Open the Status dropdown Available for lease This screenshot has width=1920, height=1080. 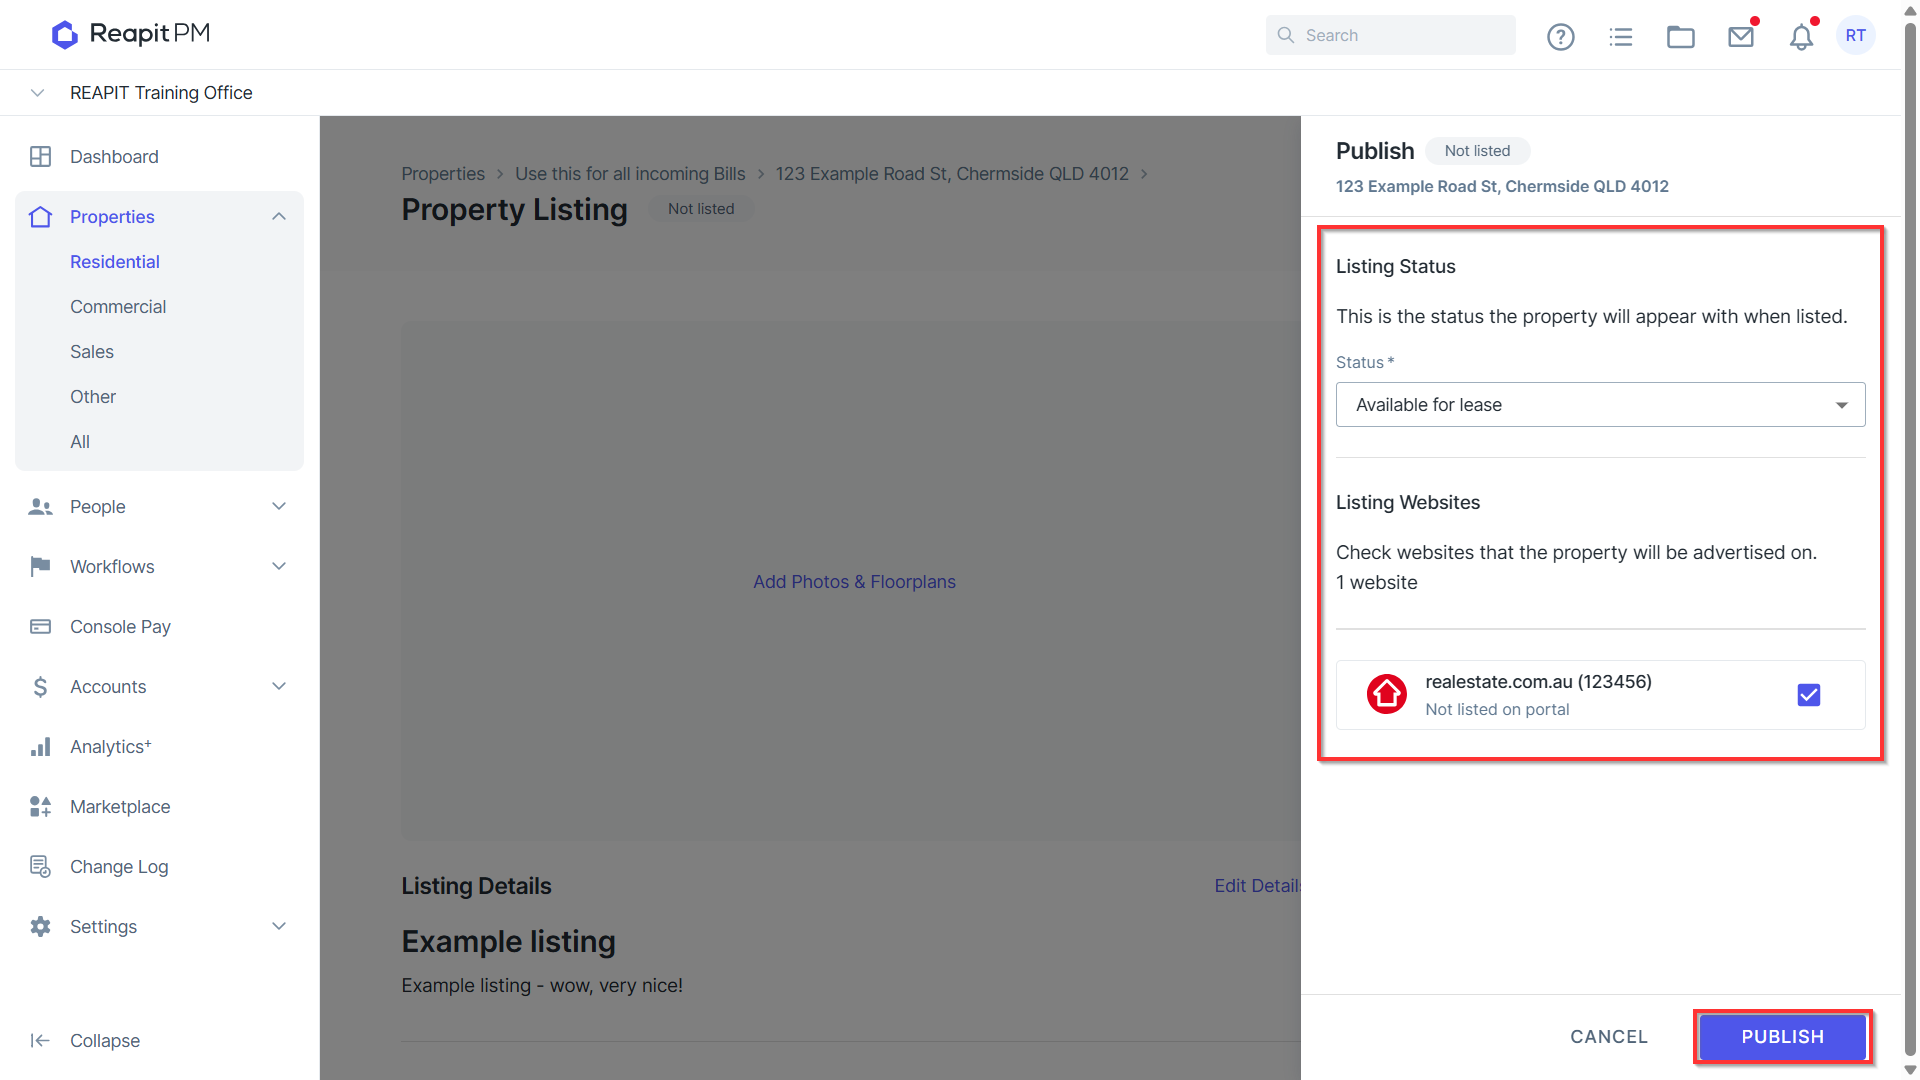pyautogui.click(x=1600, y=405)
